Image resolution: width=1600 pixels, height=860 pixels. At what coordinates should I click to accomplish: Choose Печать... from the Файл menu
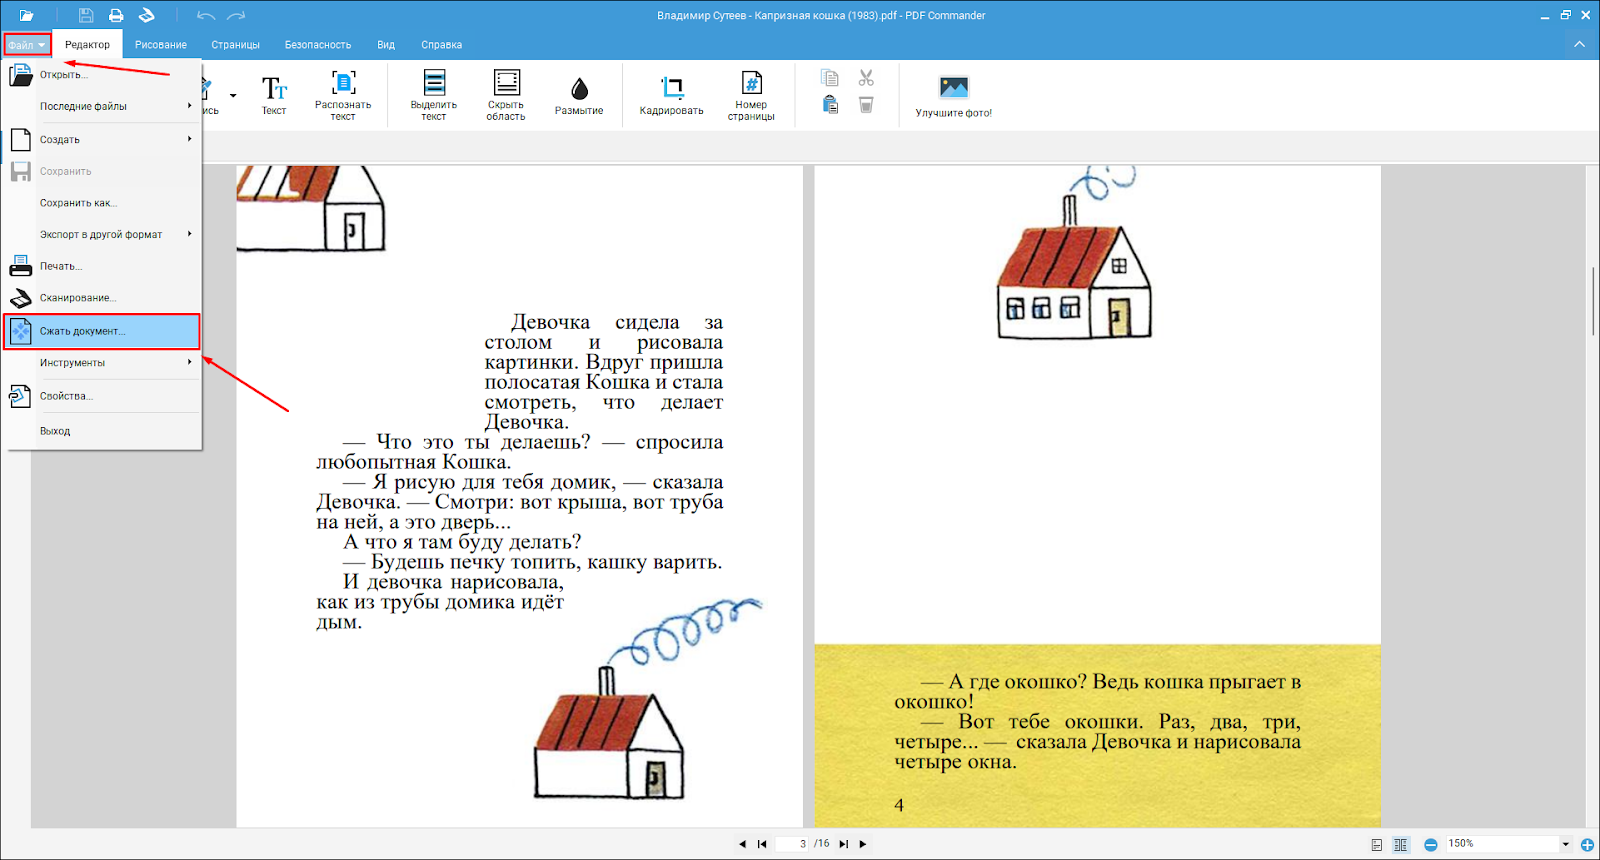click(x=103, y=266)
